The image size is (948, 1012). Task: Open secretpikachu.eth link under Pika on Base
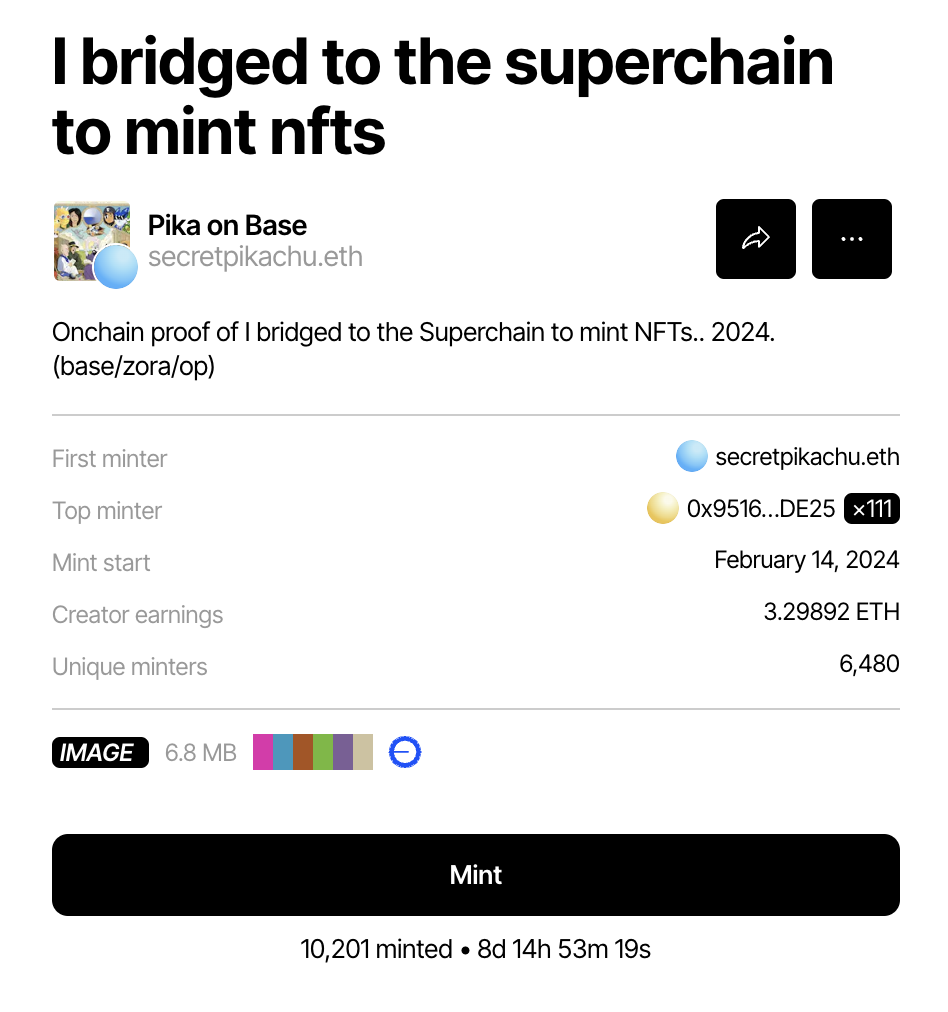click(x=255, y=257)
